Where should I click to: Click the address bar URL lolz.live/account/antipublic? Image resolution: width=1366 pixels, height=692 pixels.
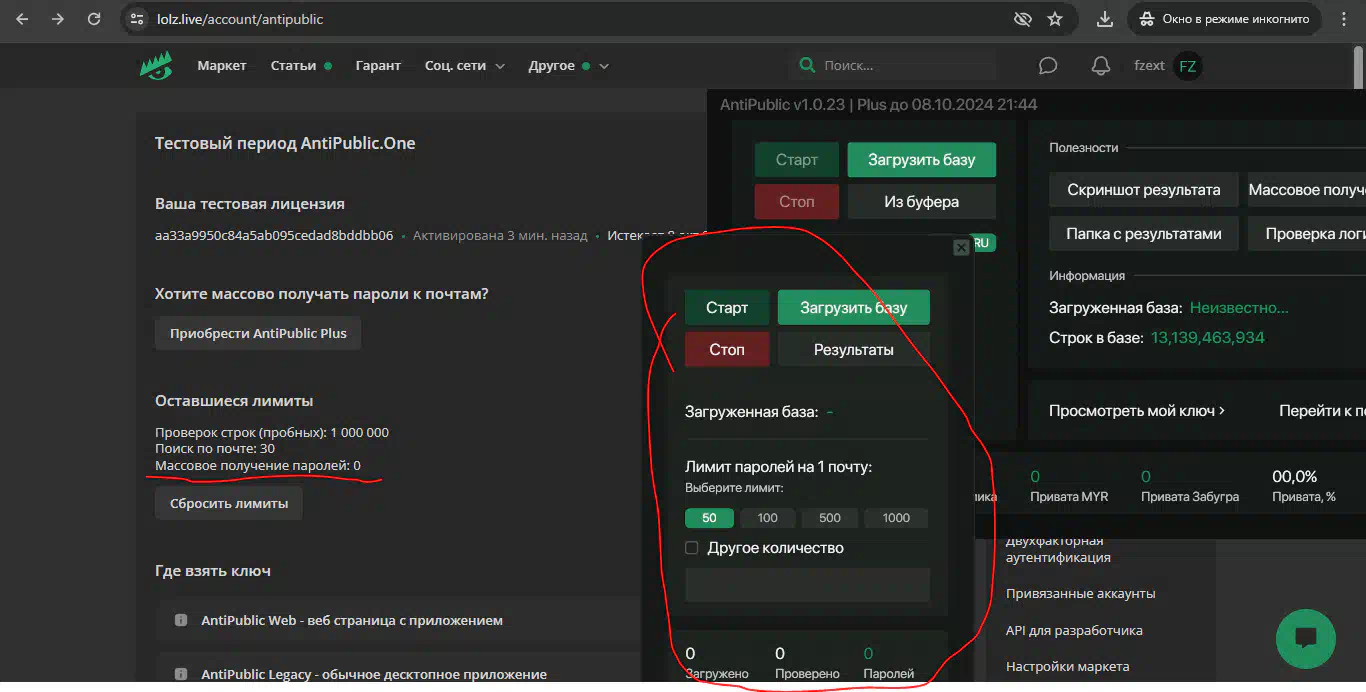(x=240, y=19)
